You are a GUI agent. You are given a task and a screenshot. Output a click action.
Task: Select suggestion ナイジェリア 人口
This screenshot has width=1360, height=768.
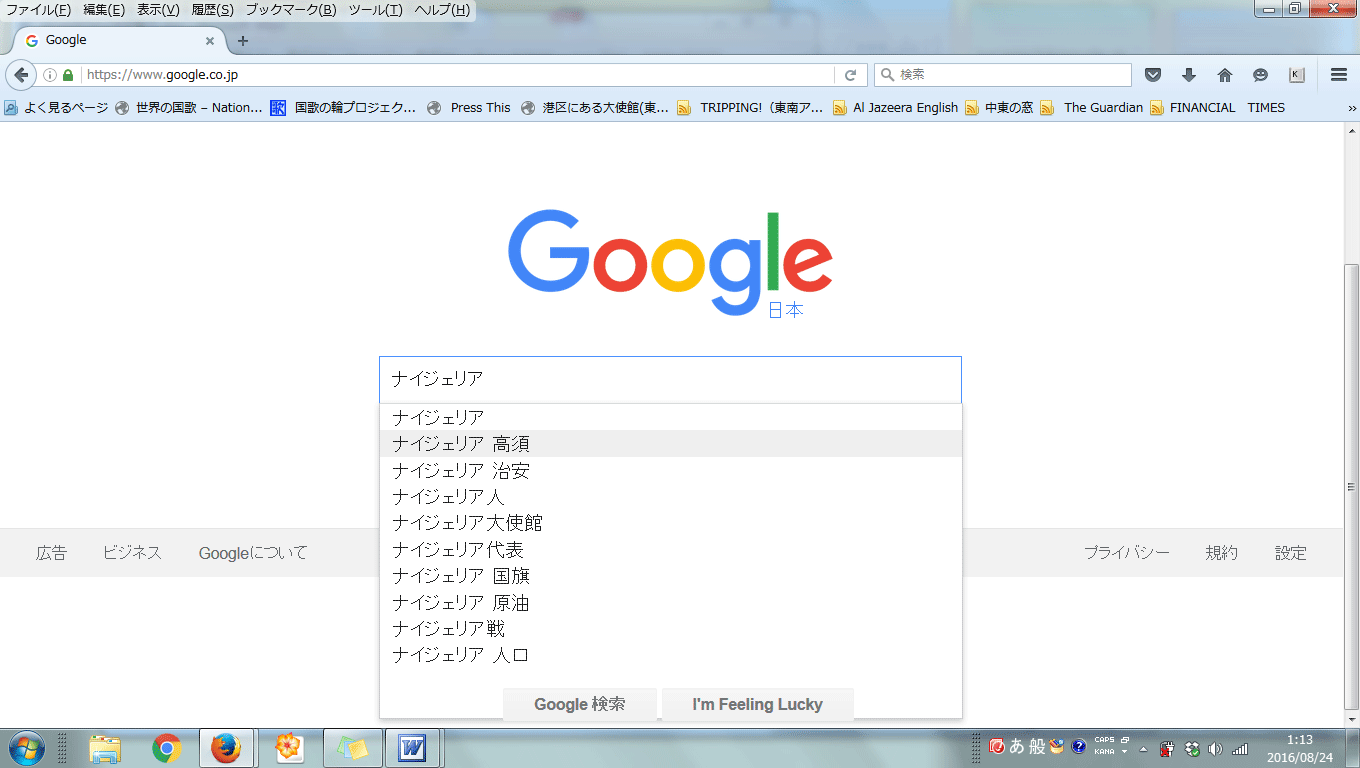(x=671, y=655)
